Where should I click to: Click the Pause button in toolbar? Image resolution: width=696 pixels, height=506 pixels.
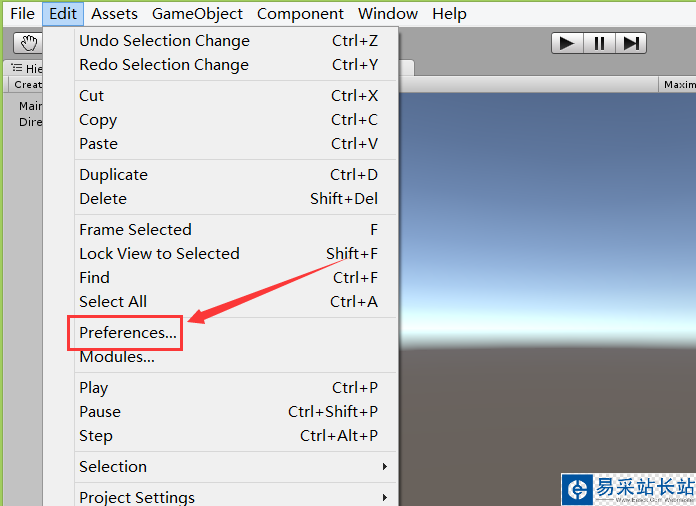coord(599,43)
